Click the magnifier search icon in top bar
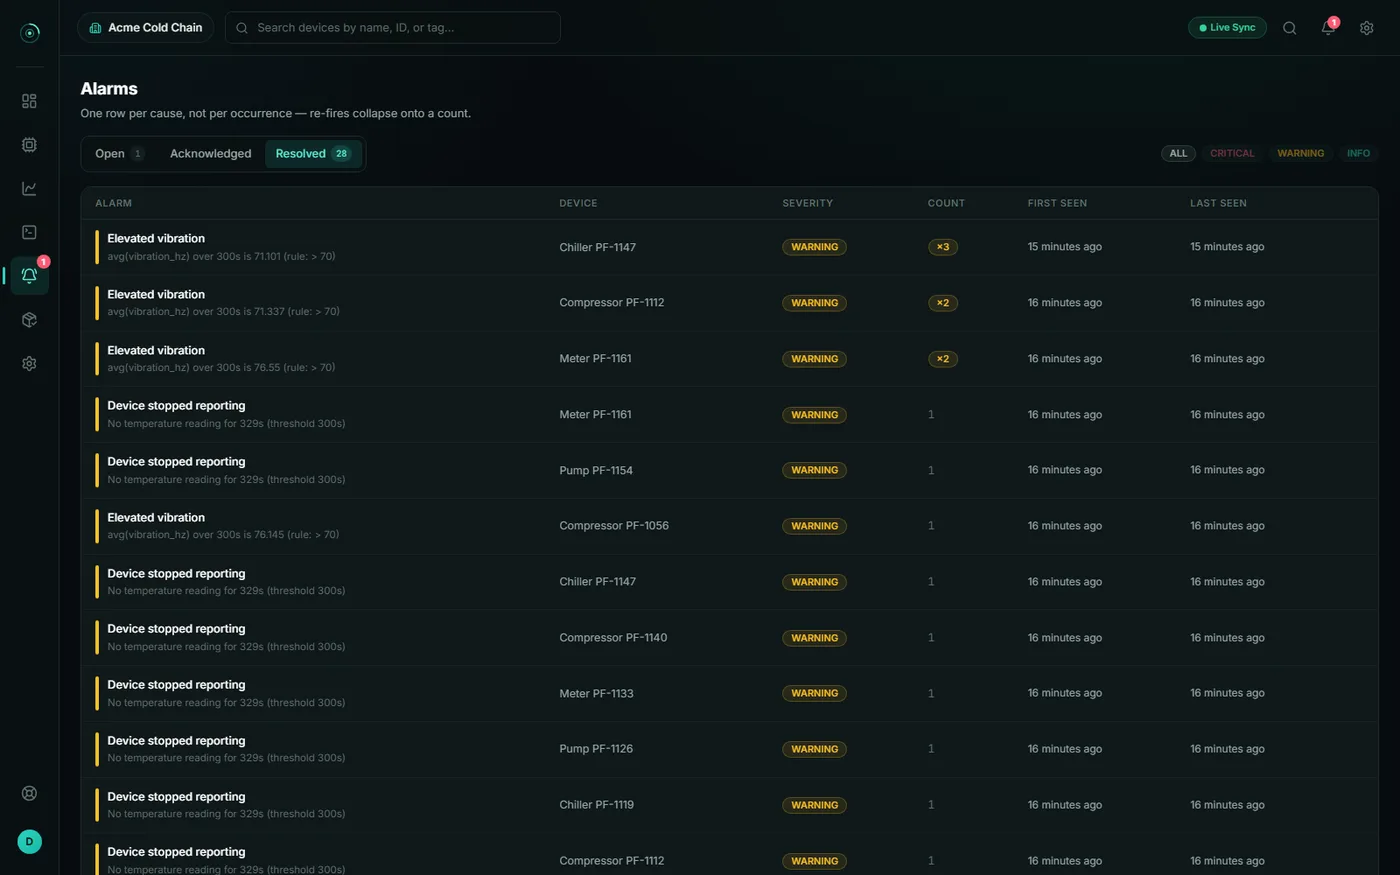Viewport: 1400px width, 875px height. 1289,28
